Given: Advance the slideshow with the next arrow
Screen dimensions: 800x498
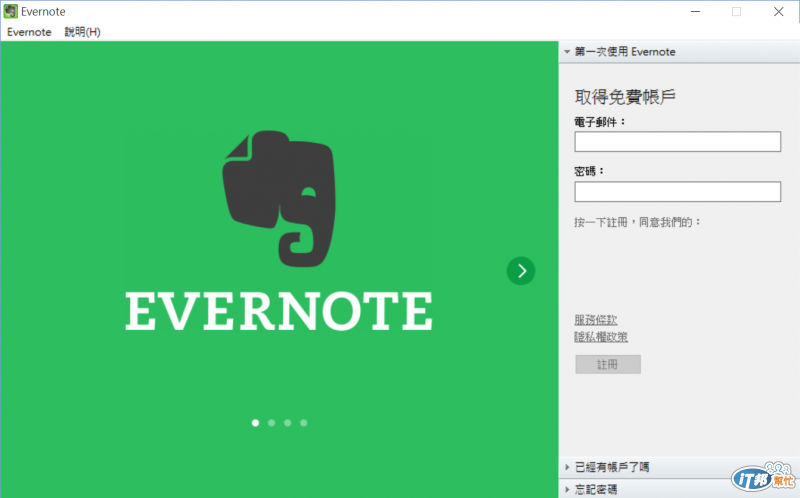Looking at the screenshot, I should click(x=521, y=270).
